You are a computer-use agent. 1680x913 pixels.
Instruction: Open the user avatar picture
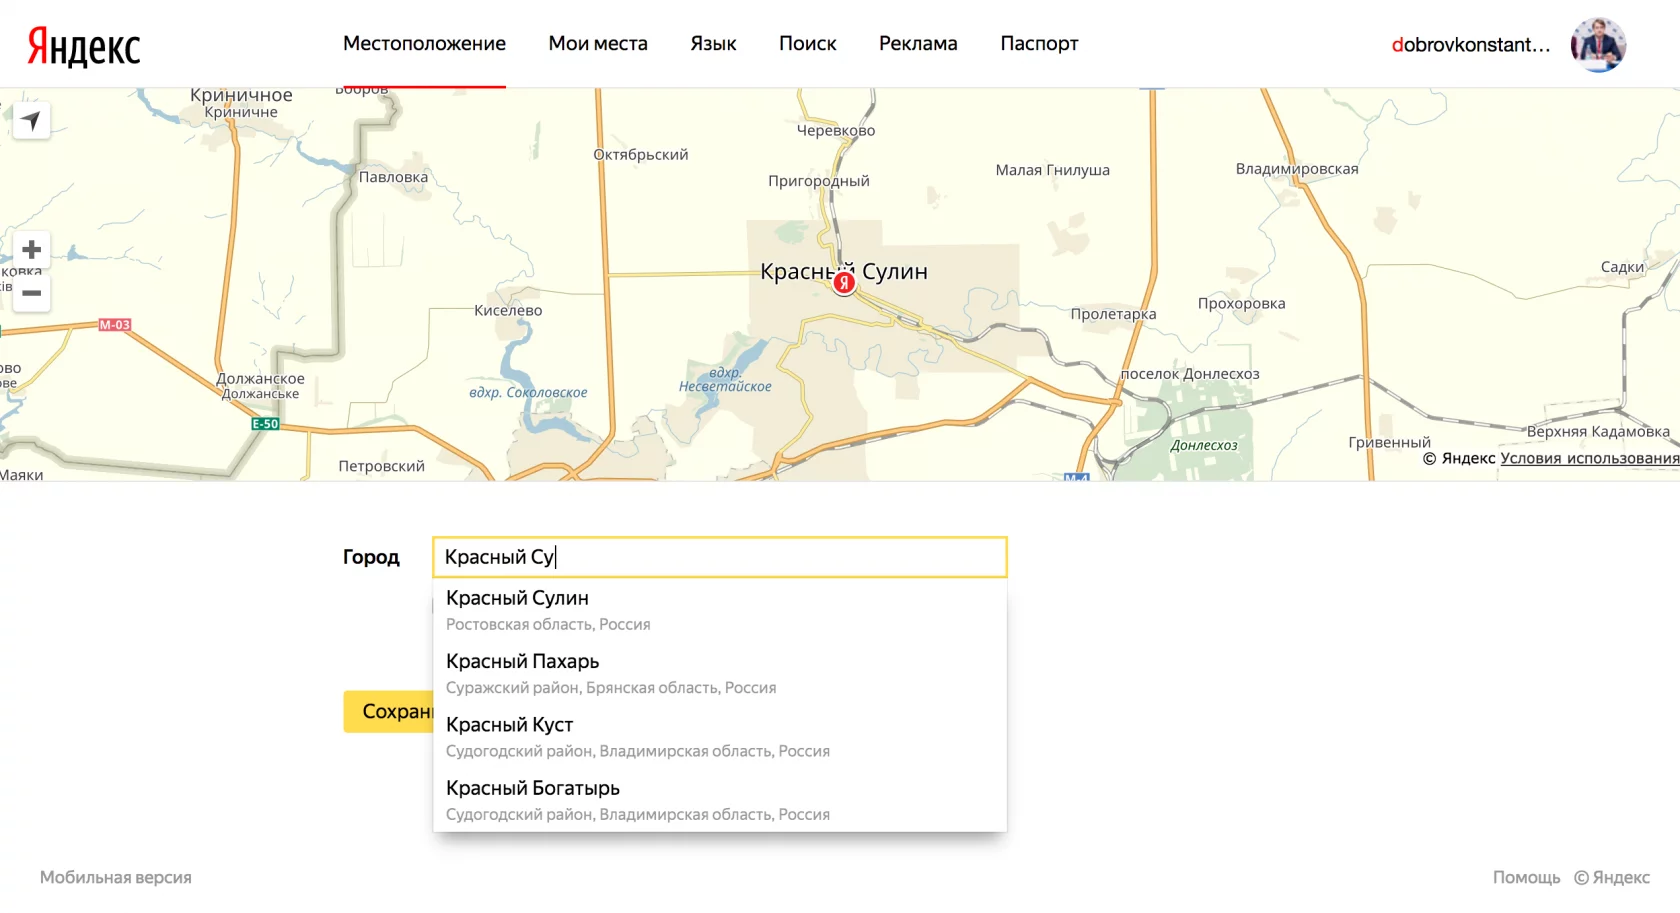pyautogui.click(x=1598, y=45)
